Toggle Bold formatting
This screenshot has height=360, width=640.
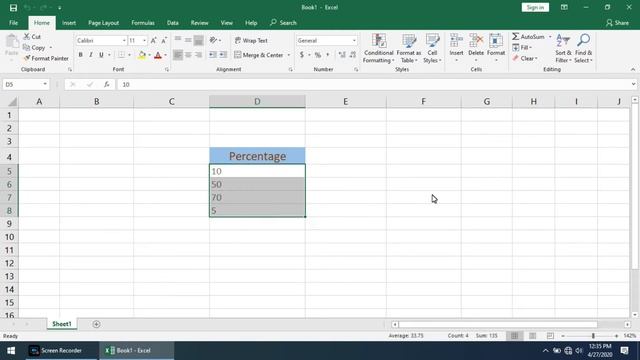coord(80,55)
